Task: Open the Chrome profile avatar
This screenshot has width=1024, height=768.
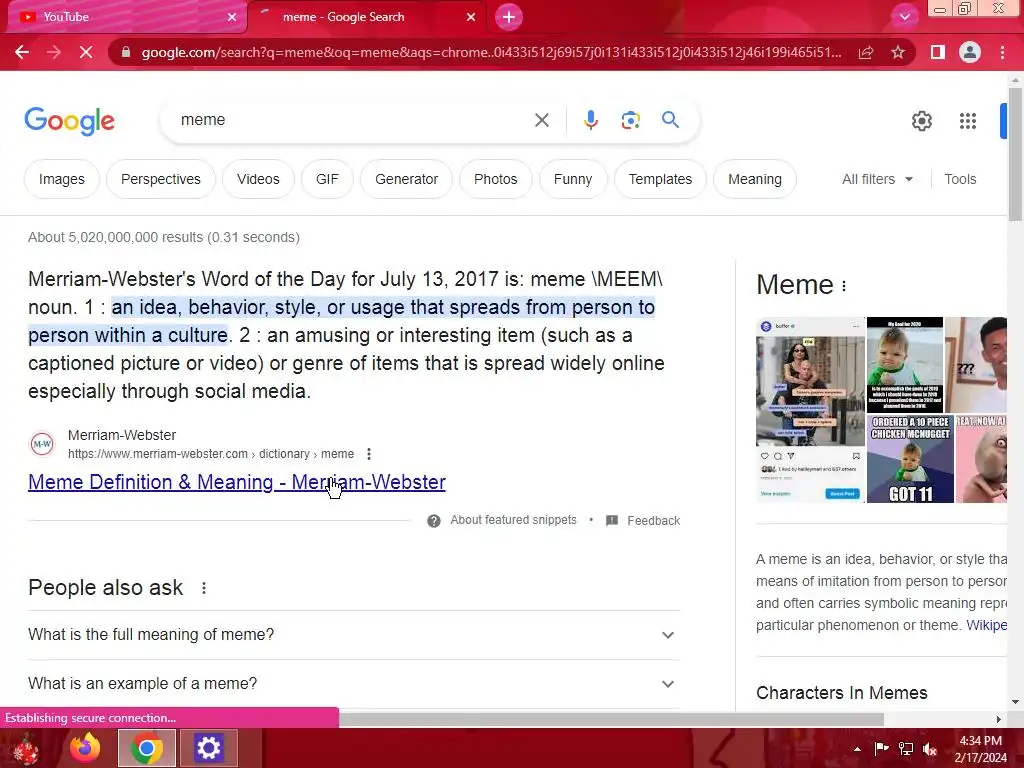Action: click(970, 52)
